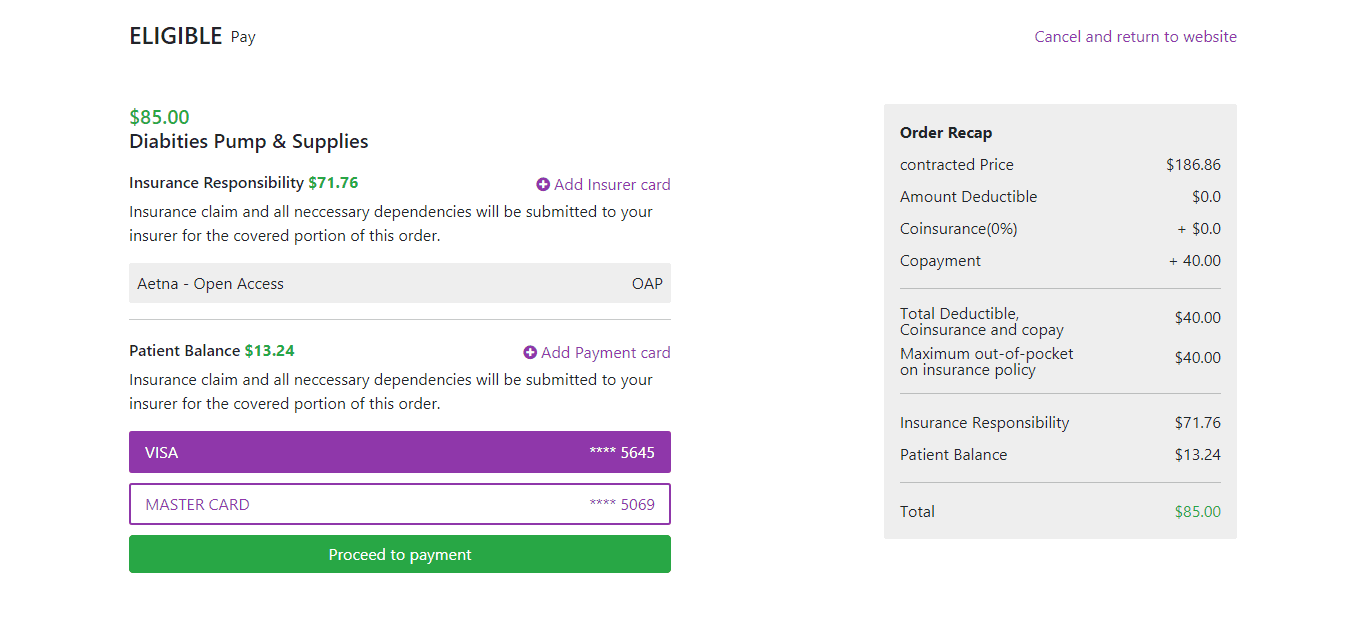This screenshot has height=641, width=1366.
Task: Click the green Total $85.00 in recap
Action: [1197, 511]
